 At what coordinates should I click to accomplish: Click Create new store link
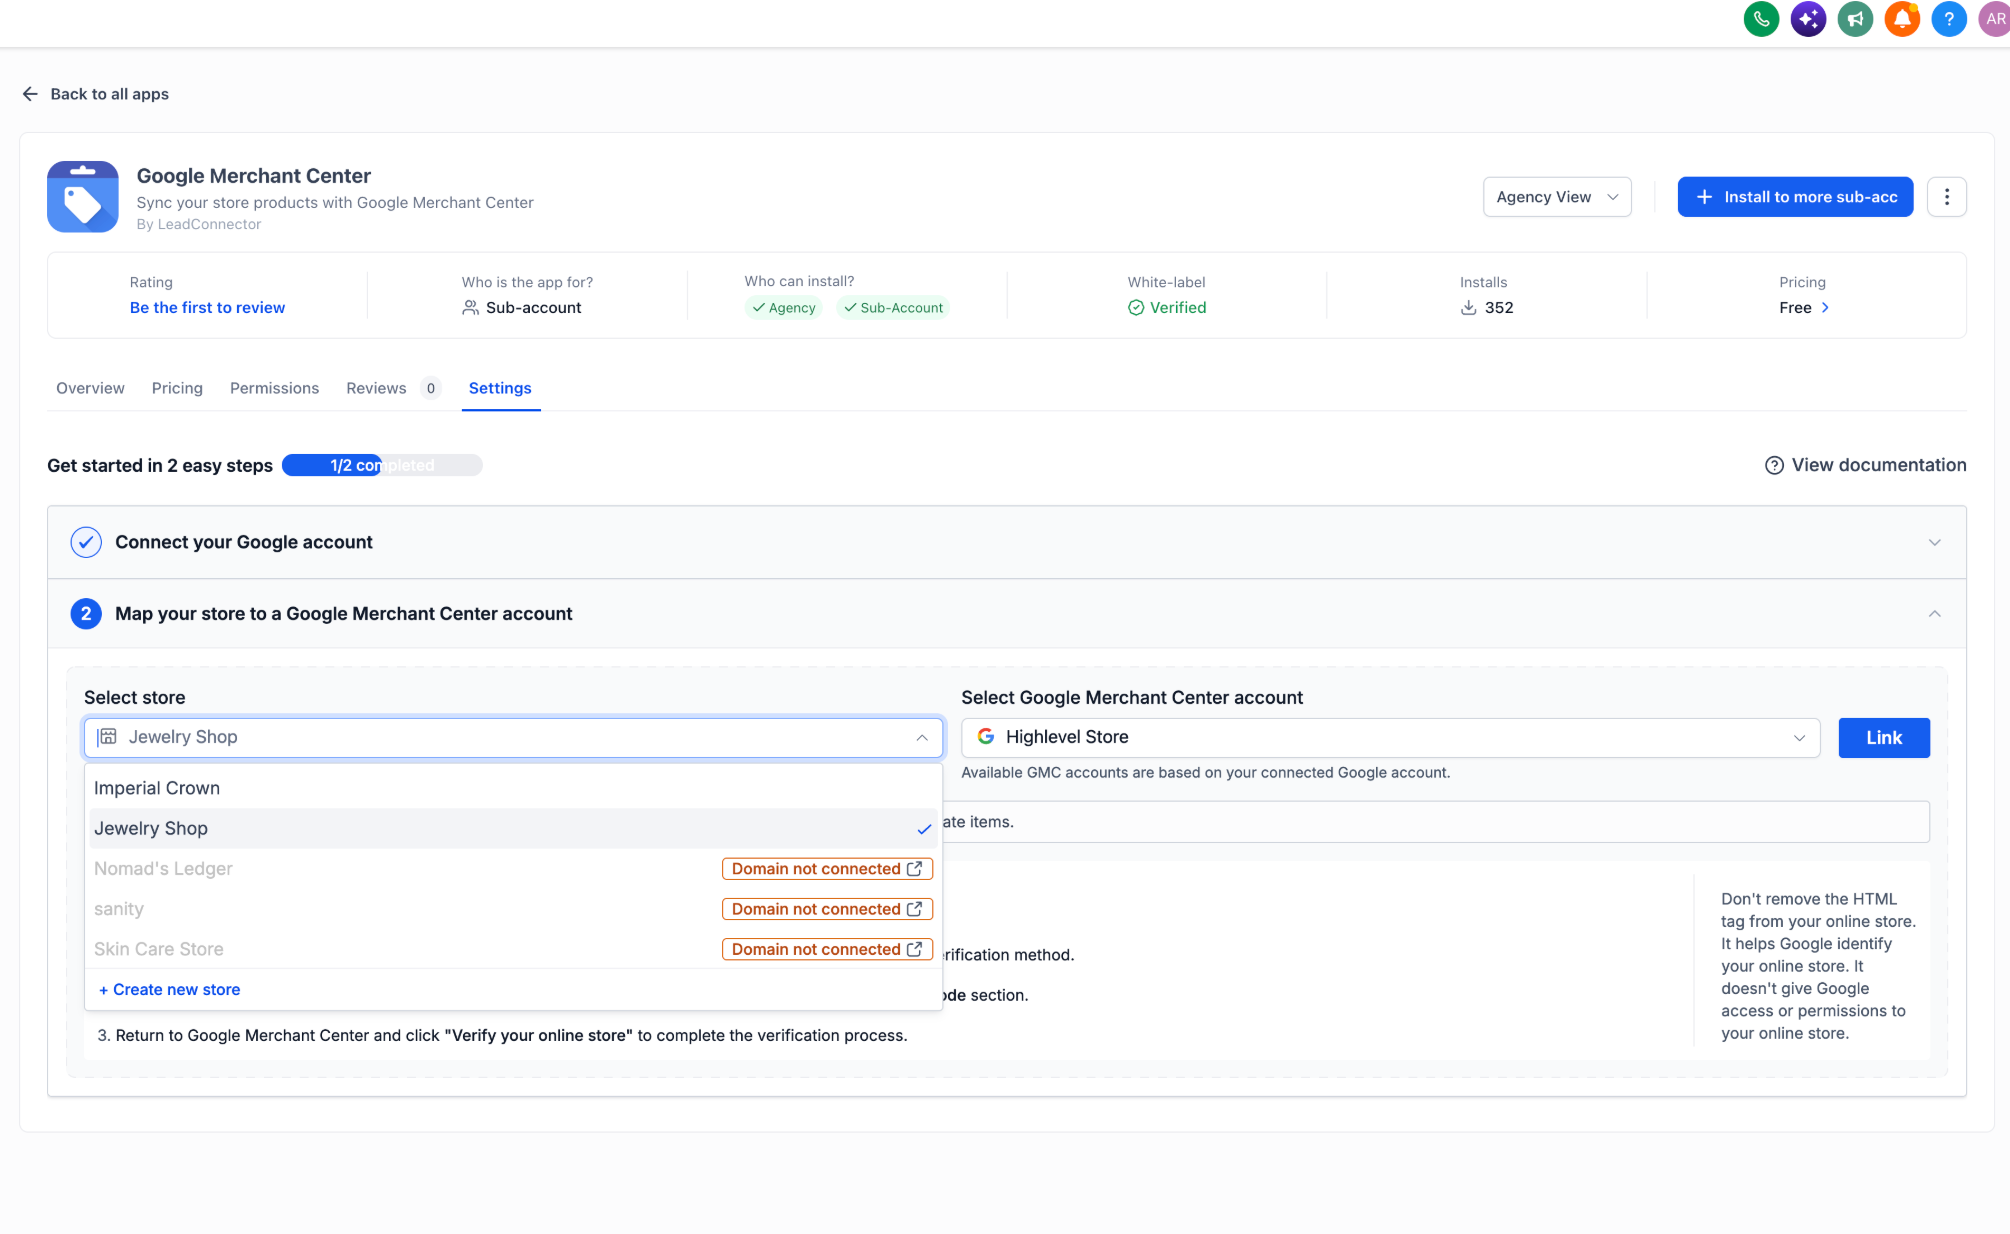click(x=169, y=989)
